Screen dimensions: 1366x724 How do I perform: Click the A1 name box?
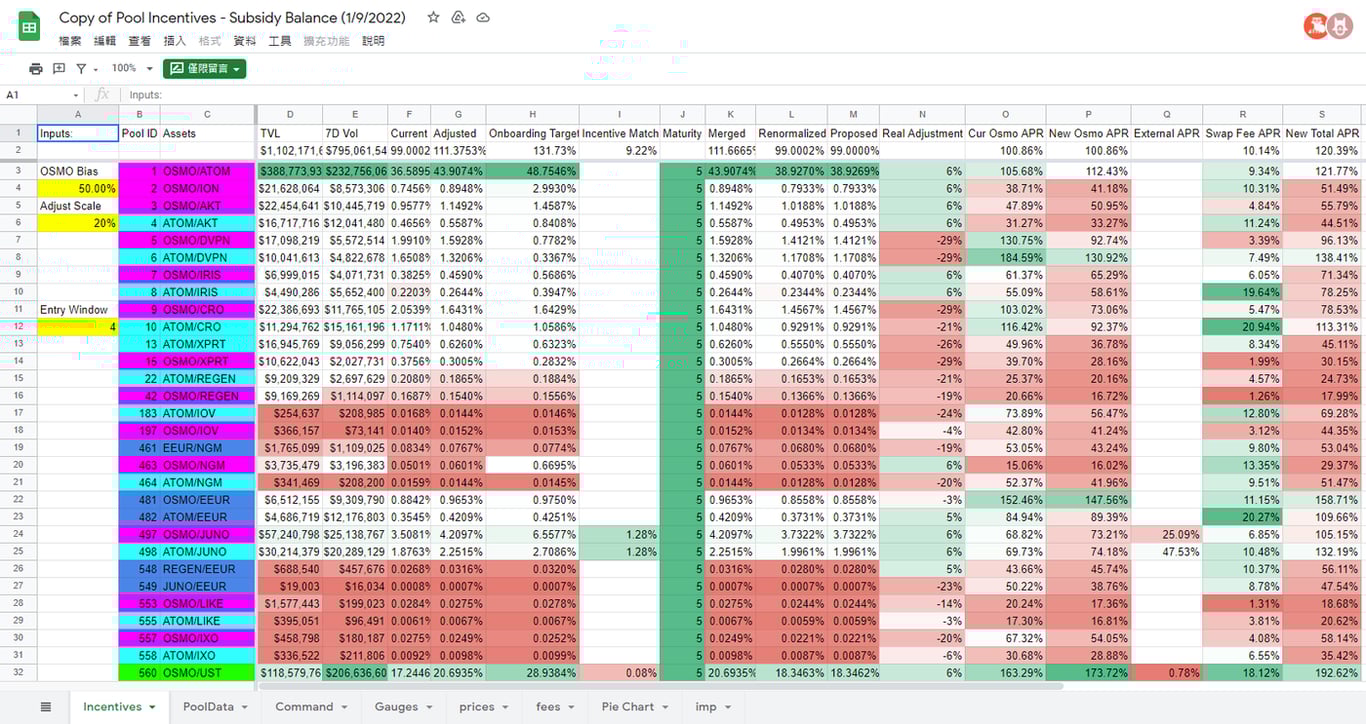(38, 94)
